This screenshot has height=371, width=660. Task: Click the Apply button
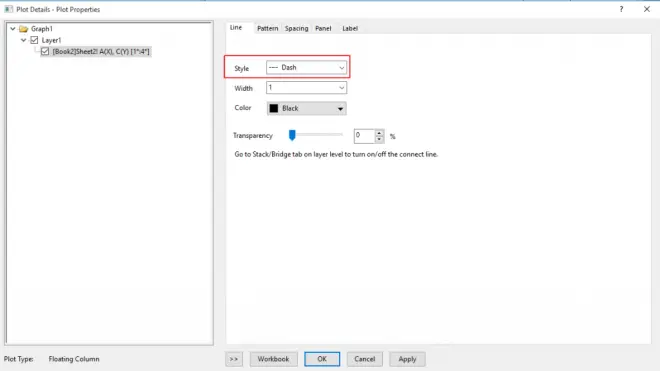pyautogui.click(x=407, y=359)
